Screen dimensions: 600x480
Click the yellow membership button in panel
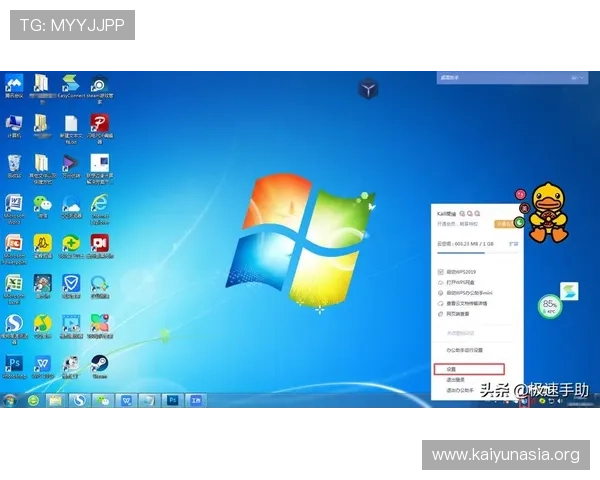pyautogui.click(x=504, y=224)
